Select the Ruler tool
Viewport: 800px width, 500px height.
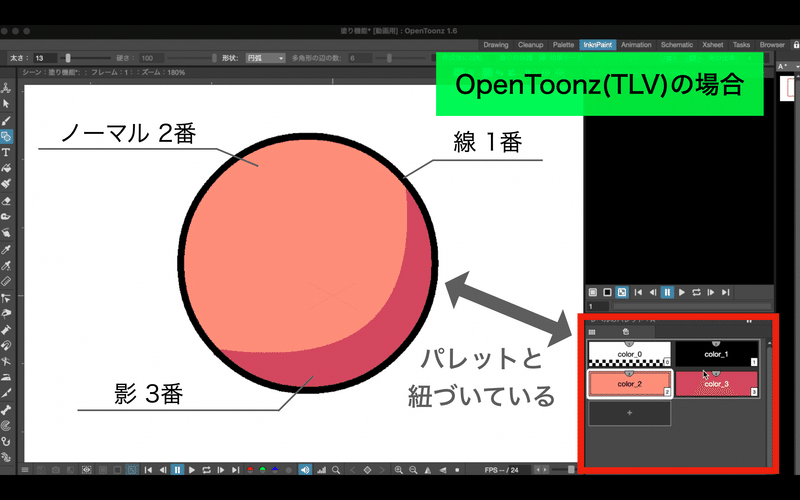6,281
